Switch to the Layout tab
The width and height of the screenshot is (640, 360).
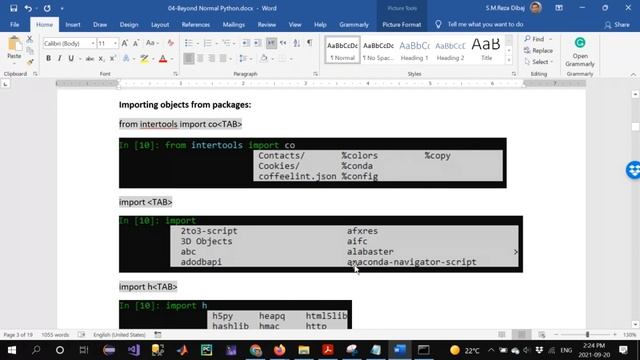tap(160, 24)
